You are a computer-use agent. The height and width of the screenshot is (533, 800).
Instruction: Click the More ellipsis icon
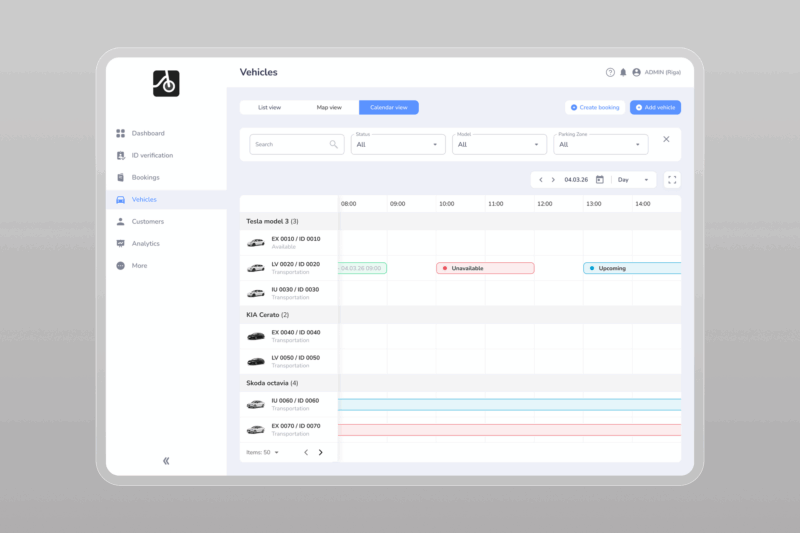(120, 265)
